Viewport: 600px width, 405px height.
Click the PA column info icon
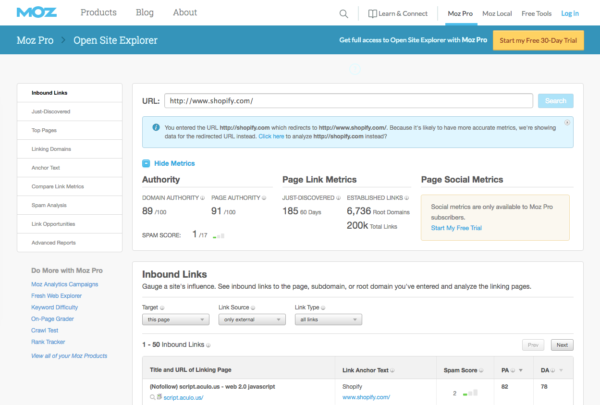click(513, 370)
